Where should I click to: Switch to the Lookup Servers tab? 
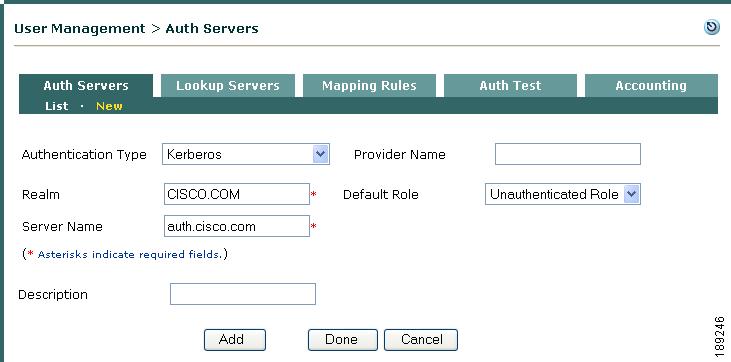[x=228, y=86]
